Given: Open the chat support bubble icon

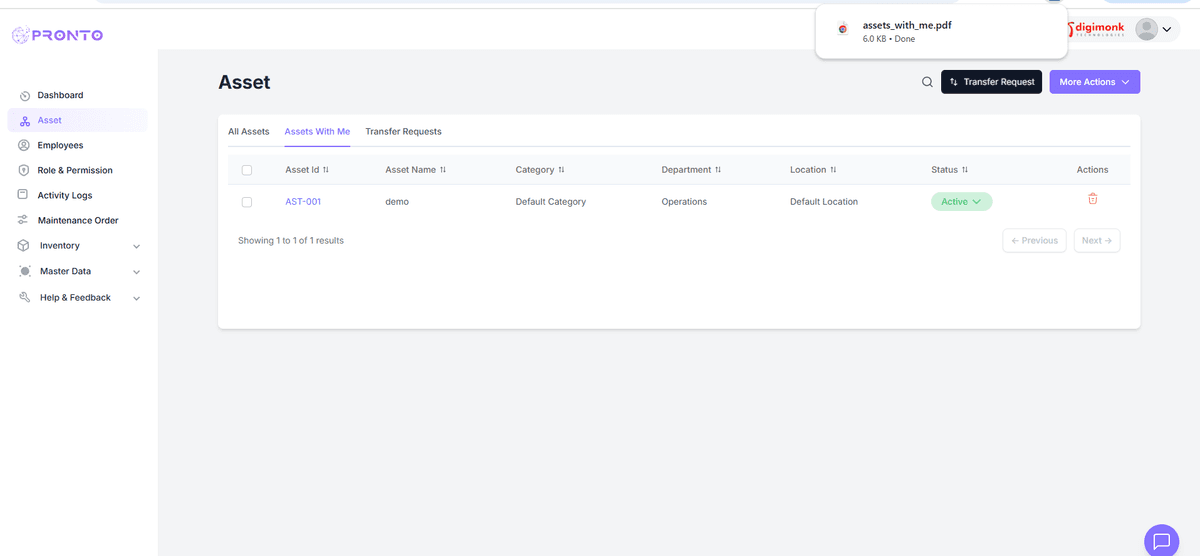Looking at the screenshot, I should (1161, 540).
